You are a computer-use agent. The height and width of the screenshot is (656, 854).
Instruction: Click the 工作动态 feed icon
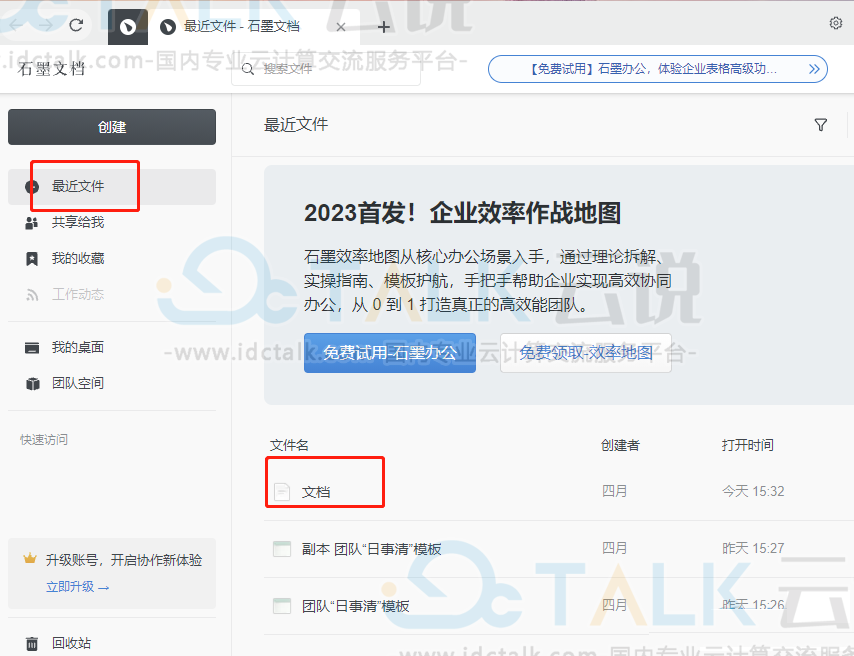click(32, 295)
